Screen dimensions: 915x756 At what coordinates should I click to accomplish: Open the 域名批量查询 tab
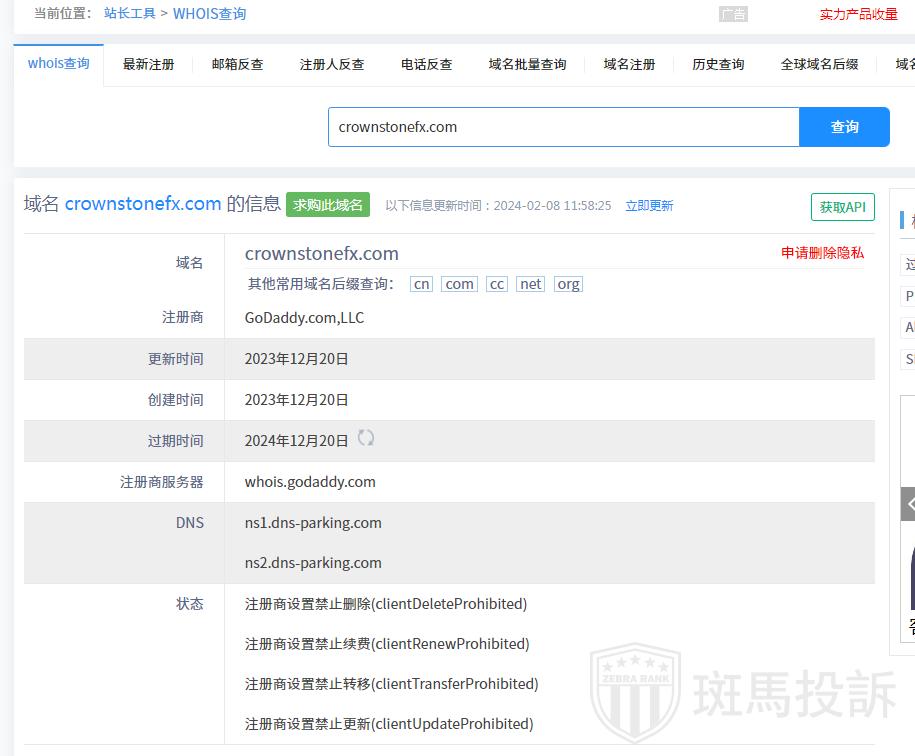[527, 64]
